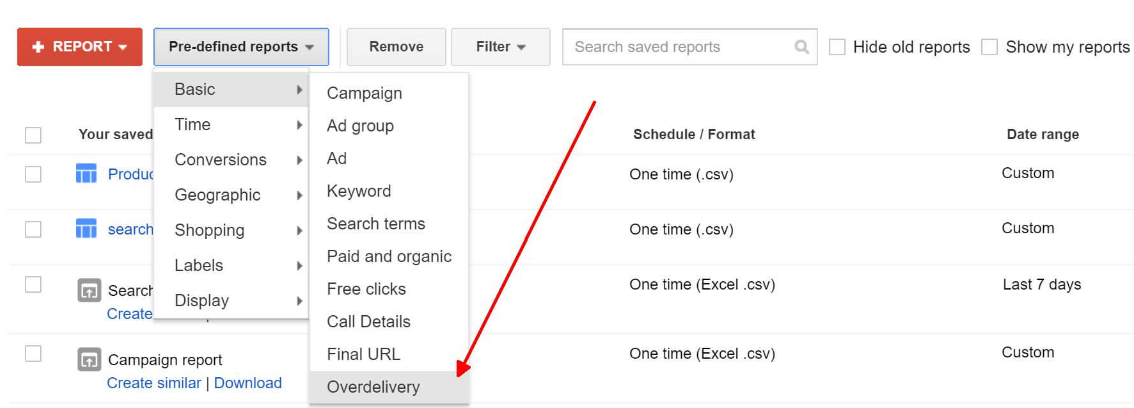Click the Remove button

(396, 47)
